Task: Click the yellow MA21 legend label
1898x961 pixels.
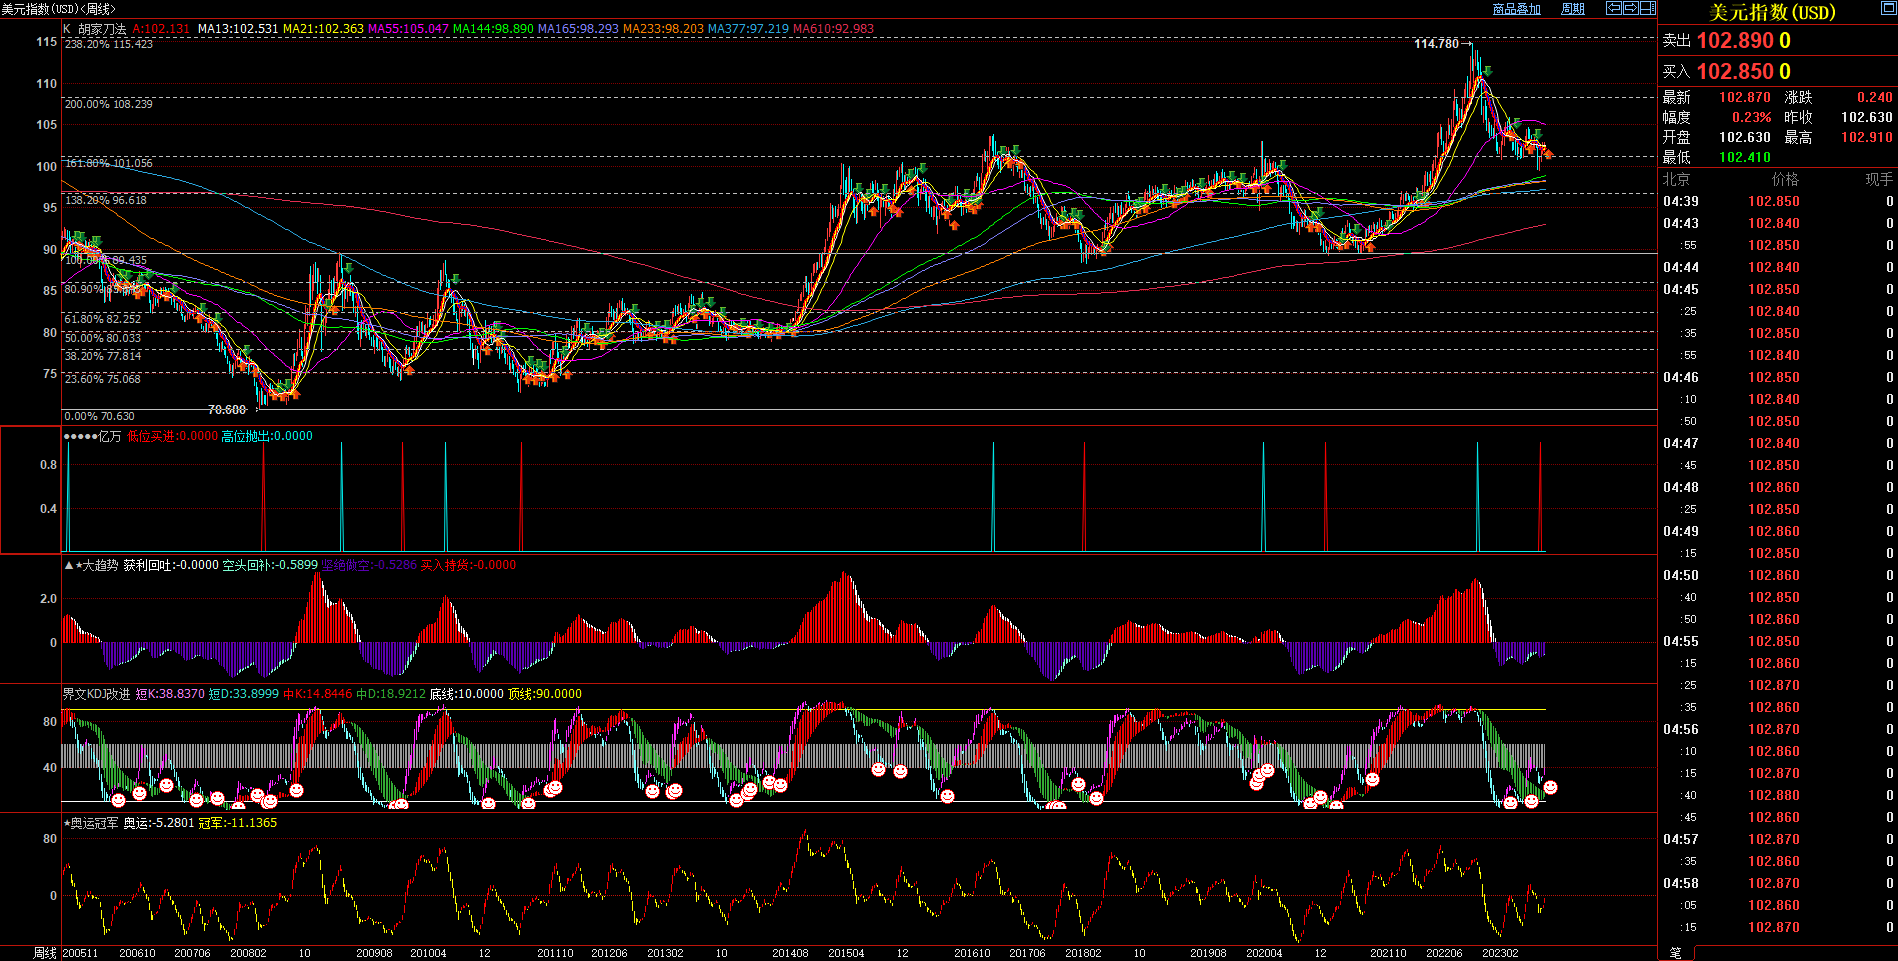Action: tap(323, 29)
